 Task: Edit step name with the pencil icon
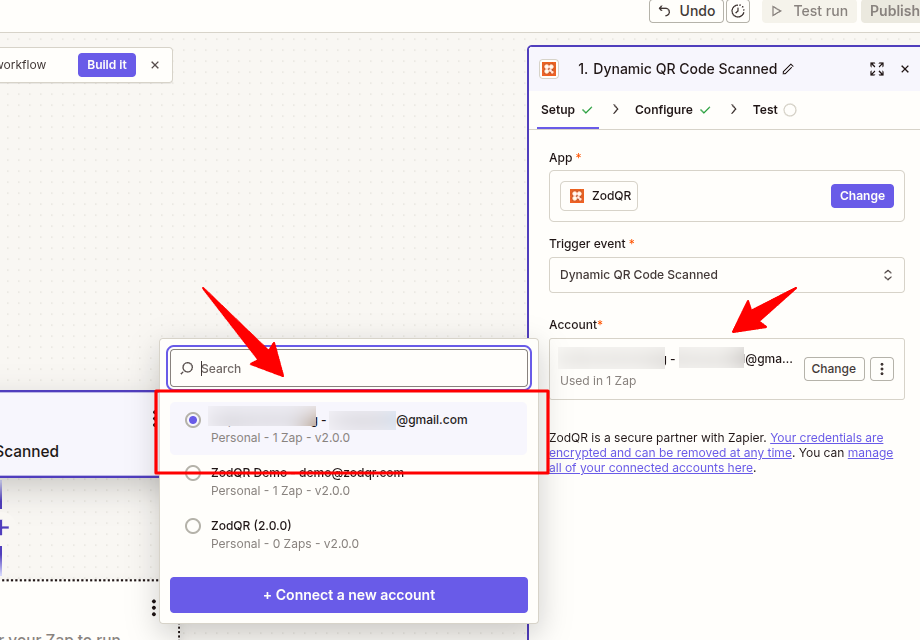point(788,69)
